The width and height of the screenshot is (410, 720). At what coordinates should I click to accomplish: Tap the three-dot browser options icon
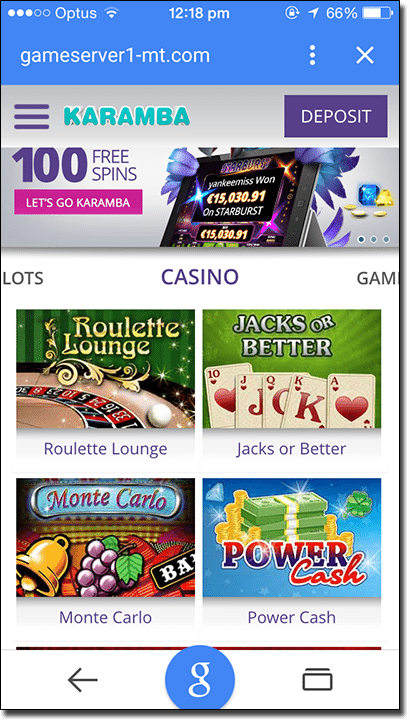313,55
